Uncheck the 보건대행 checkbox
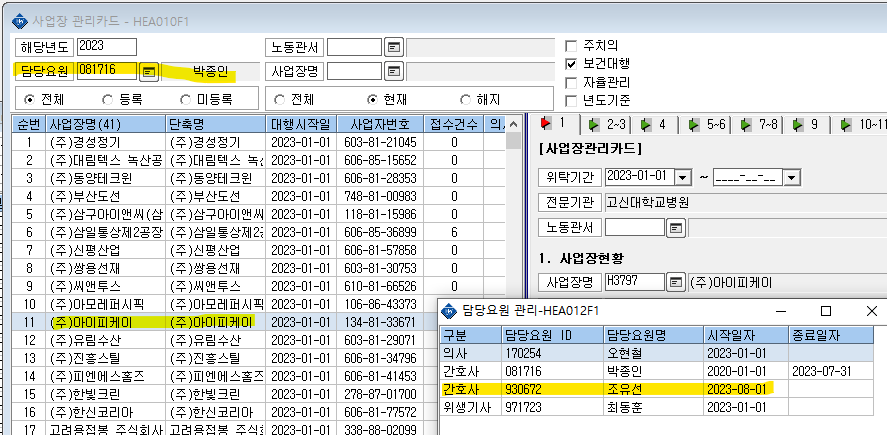 [571, 64]
